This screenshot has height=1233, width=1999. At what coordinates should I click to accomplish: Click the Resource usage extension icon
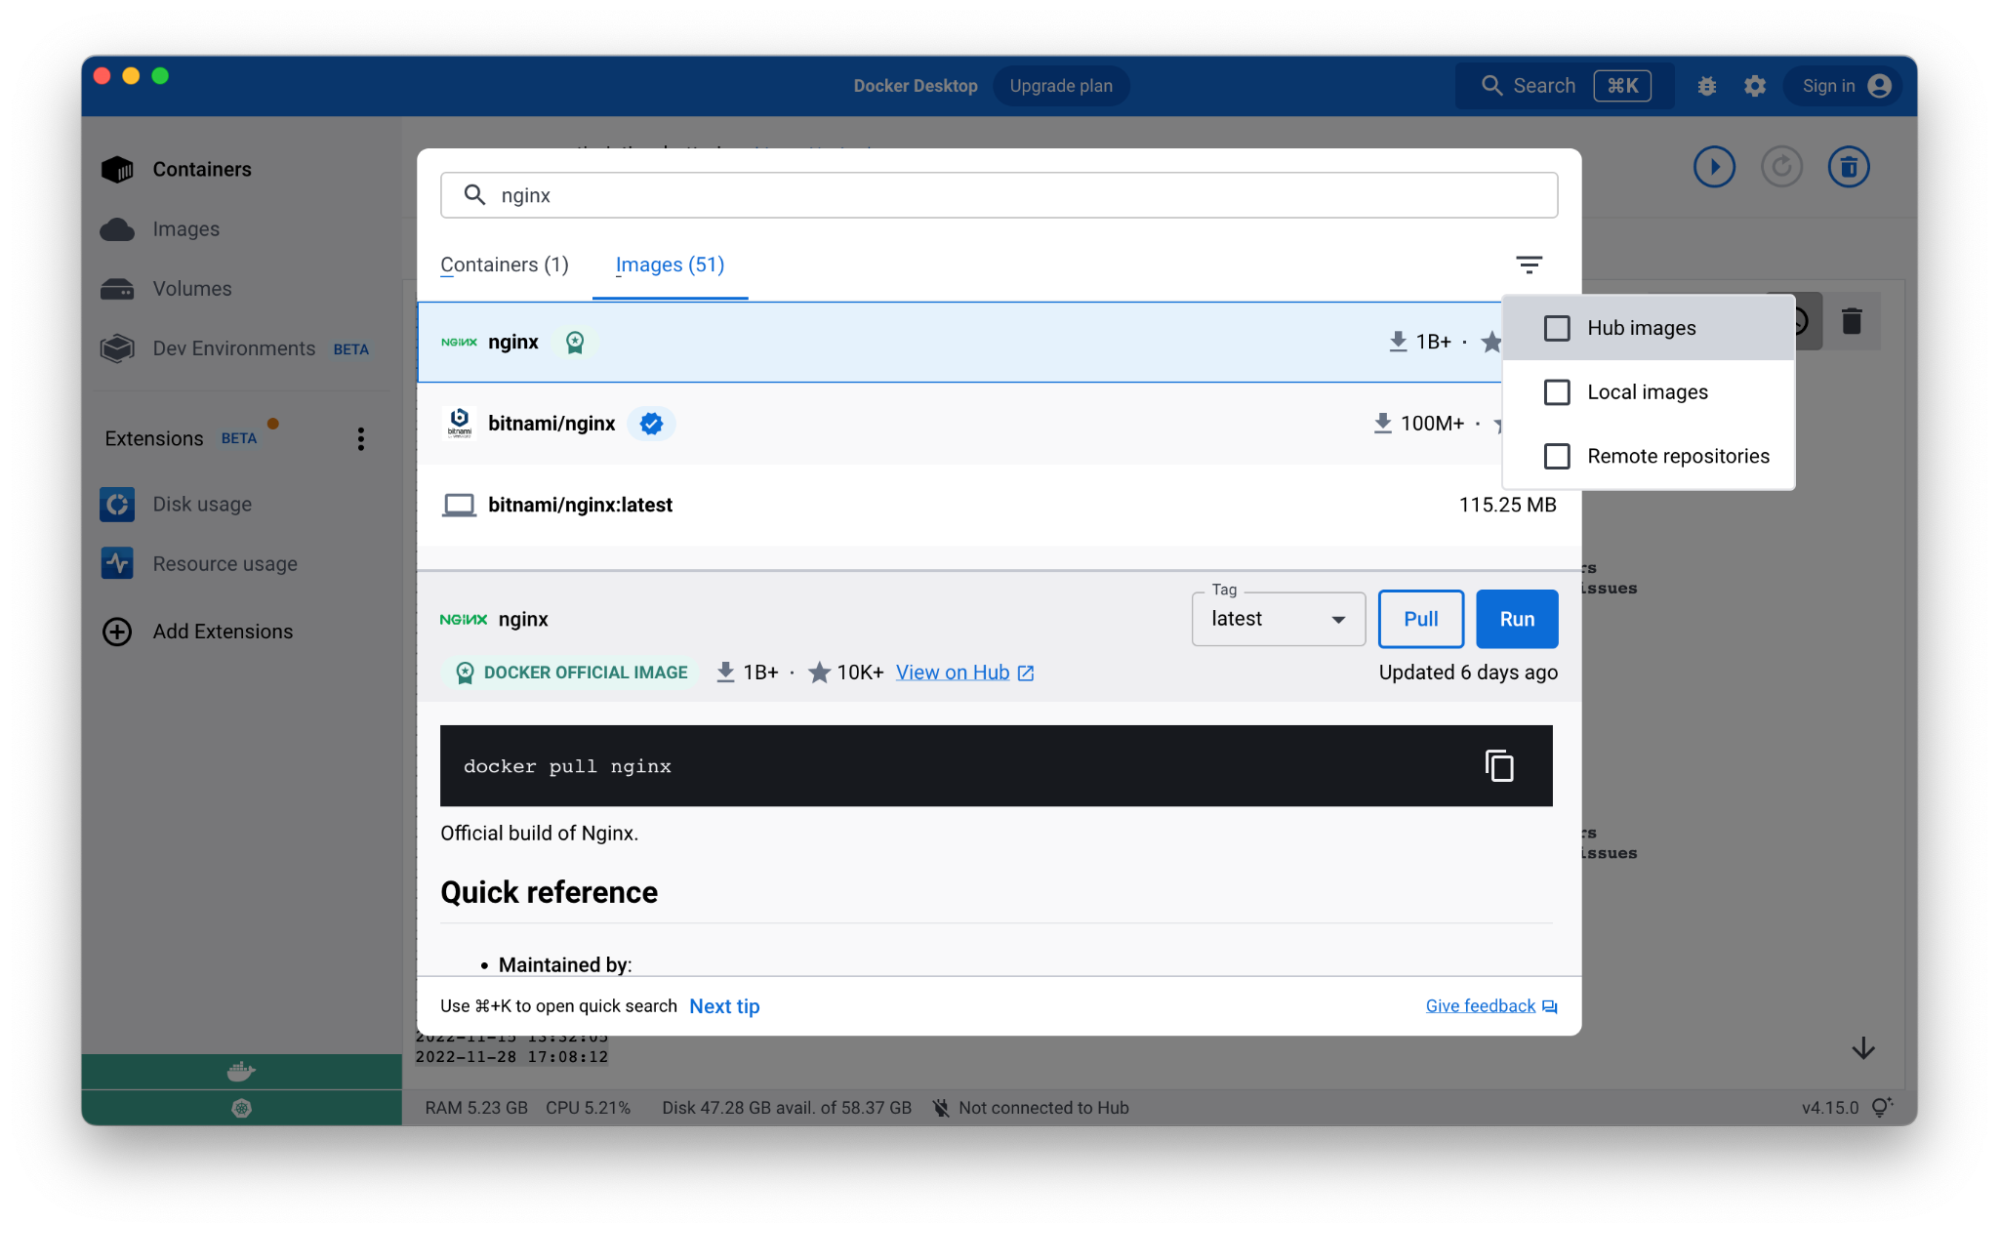pos(117,564)
